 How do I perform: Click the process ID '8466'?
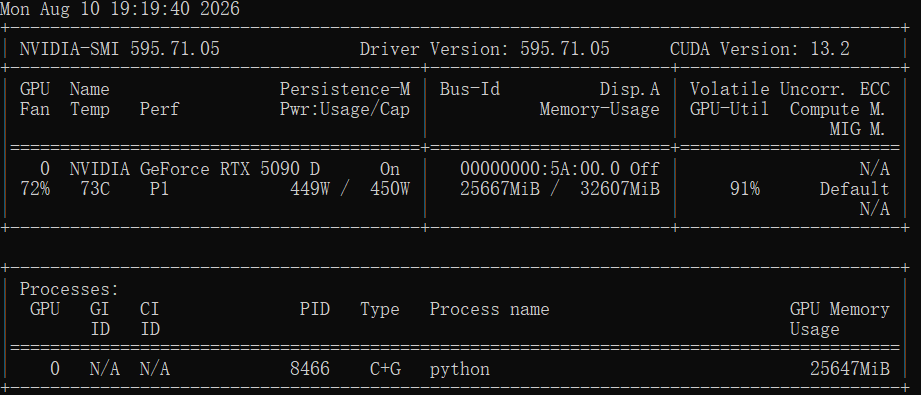310,369
